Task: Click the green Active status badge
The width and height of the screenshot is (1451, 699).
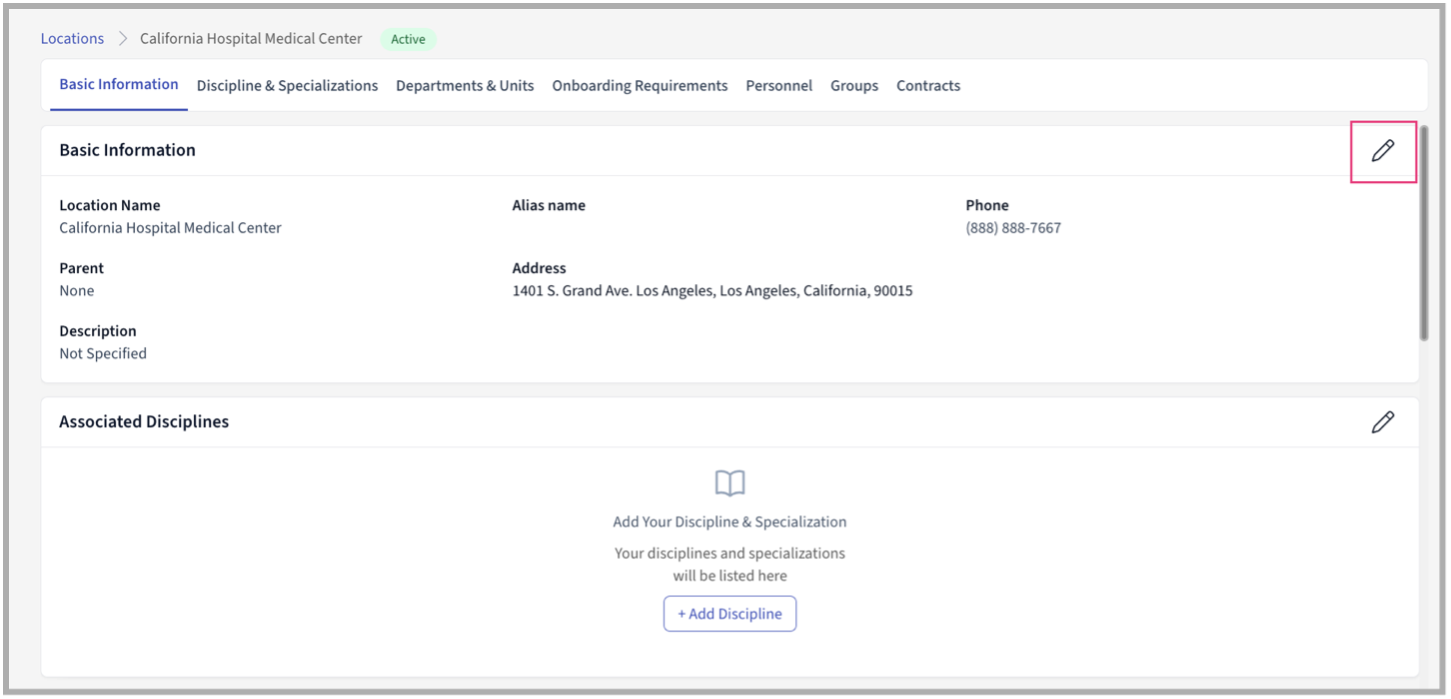Action: 408,40
